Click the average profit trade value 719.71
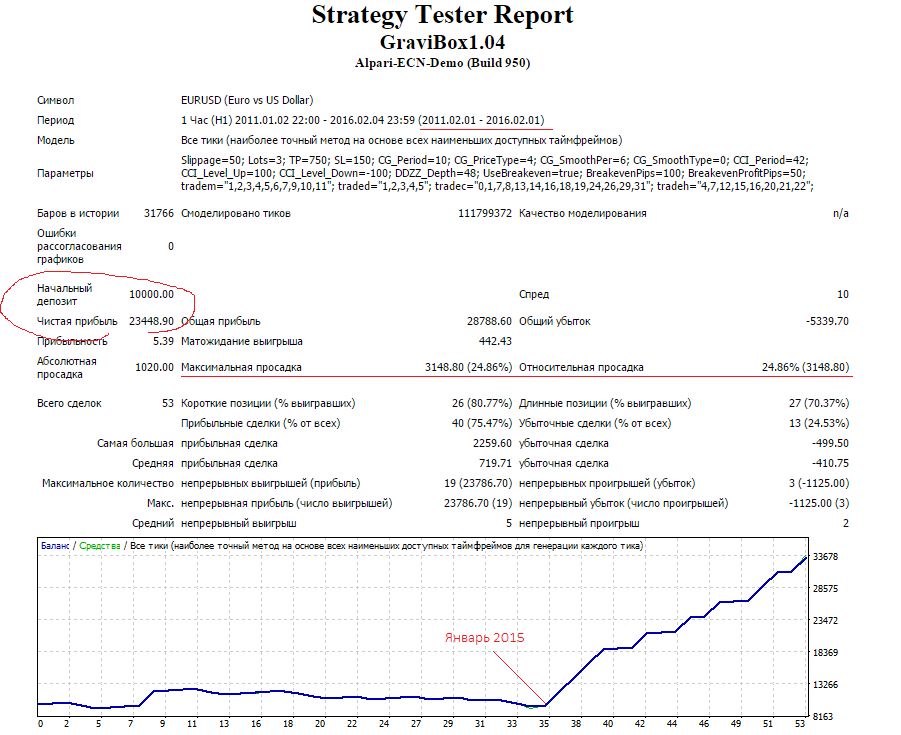Screen dimensions: 901x735 tap(495, 464)
